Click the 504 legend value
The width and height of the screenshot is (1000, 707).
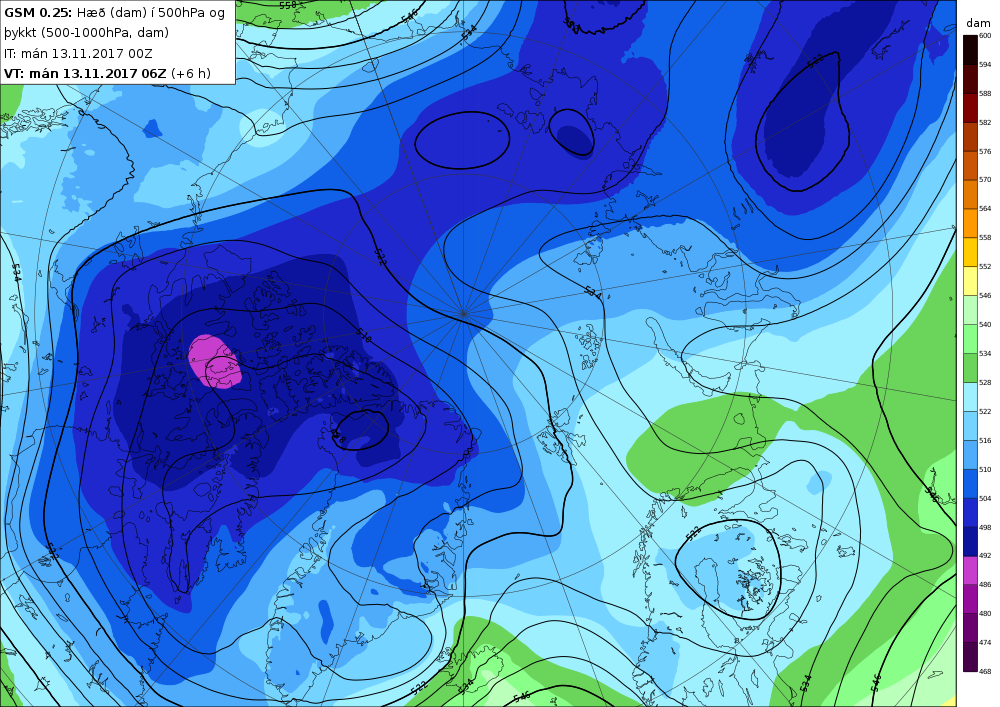point(985,499)
